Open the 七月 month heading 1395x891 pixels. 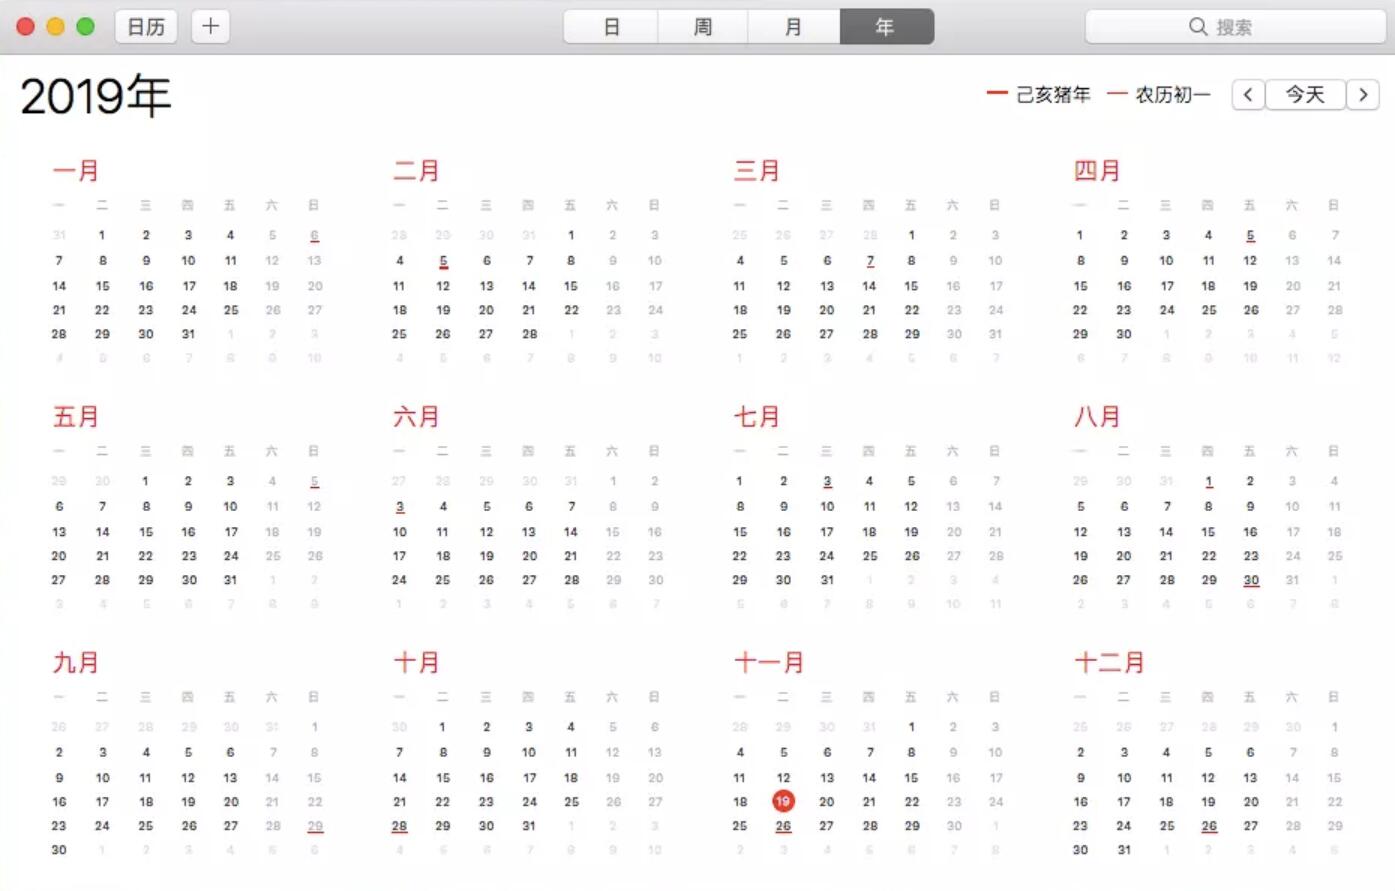[x=757, y=417]
